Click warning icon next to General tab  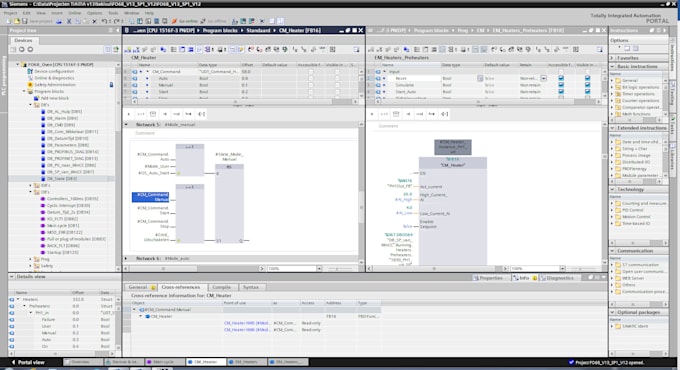pyautogui.click(x=153, y=288)
